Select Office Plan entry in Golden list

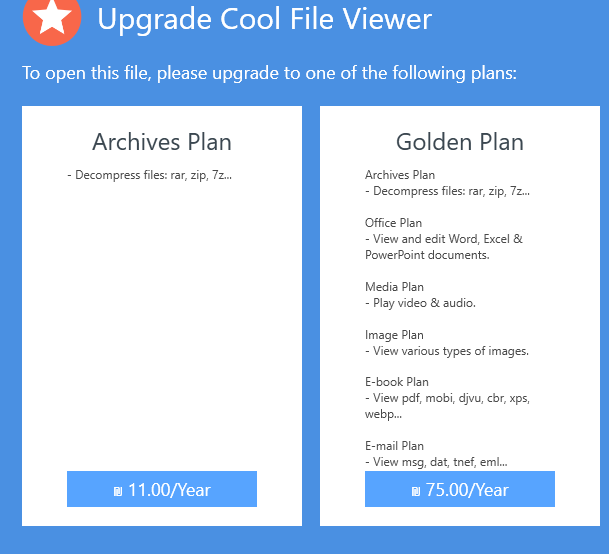(x=393, y=223)
